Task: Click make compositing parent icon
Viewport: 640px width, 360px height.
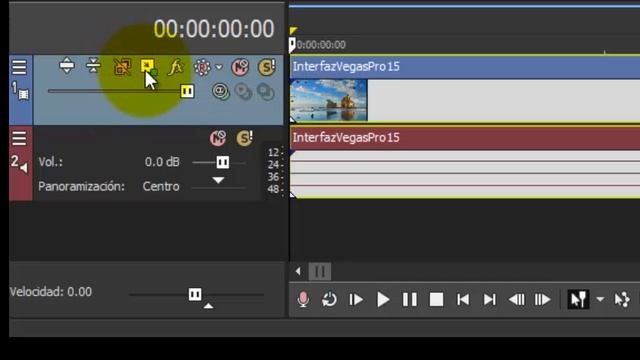Action: tap(244, 92)
